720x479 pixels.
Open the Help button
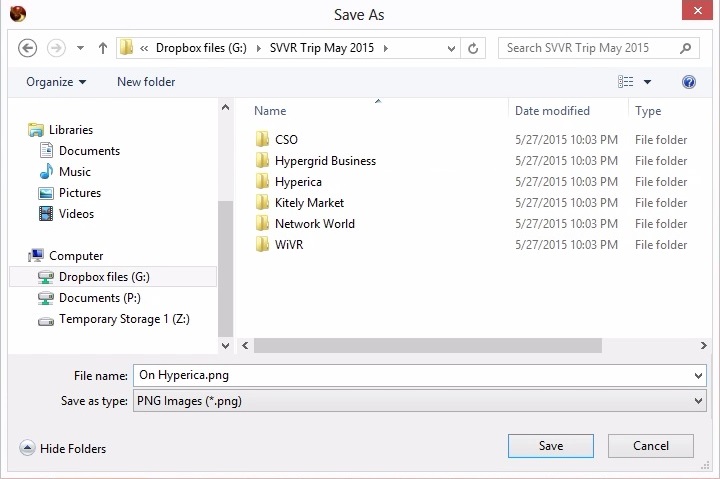689,82
